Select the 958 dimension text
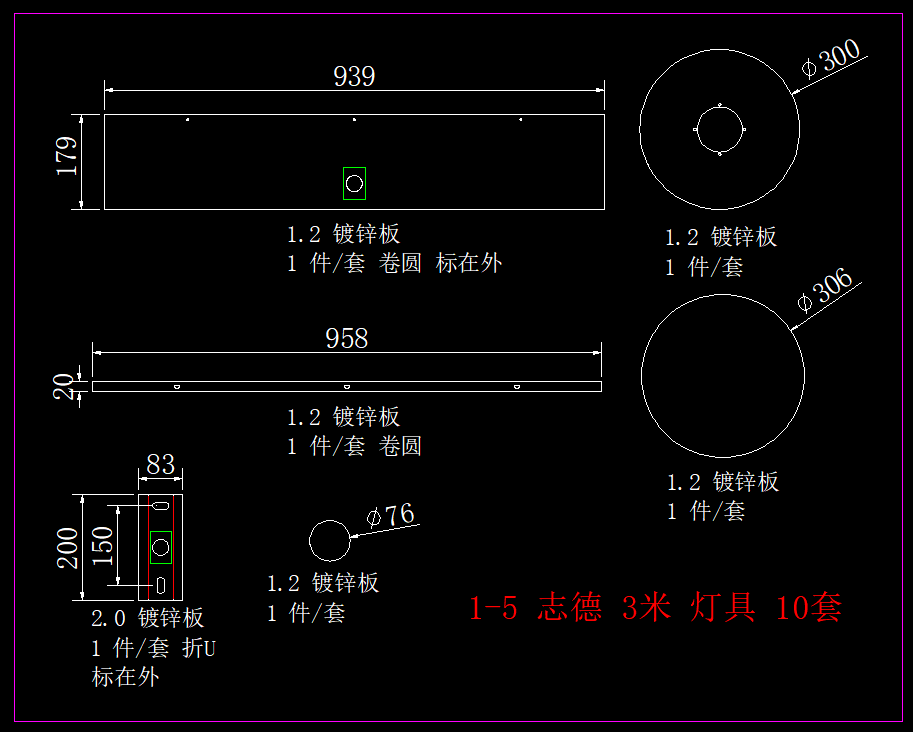Screen dimensions: 913x732 click(x=346, y=338)
